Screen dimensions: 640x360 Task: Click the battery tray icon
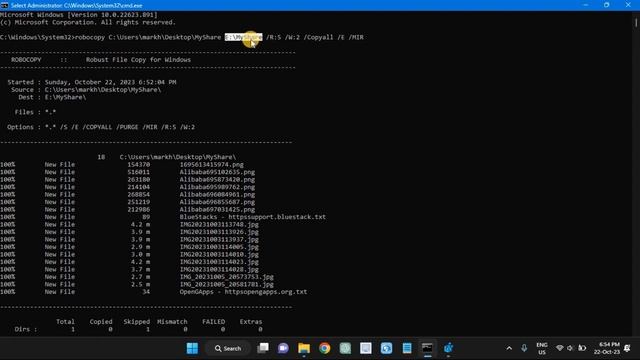click(582, 348)
